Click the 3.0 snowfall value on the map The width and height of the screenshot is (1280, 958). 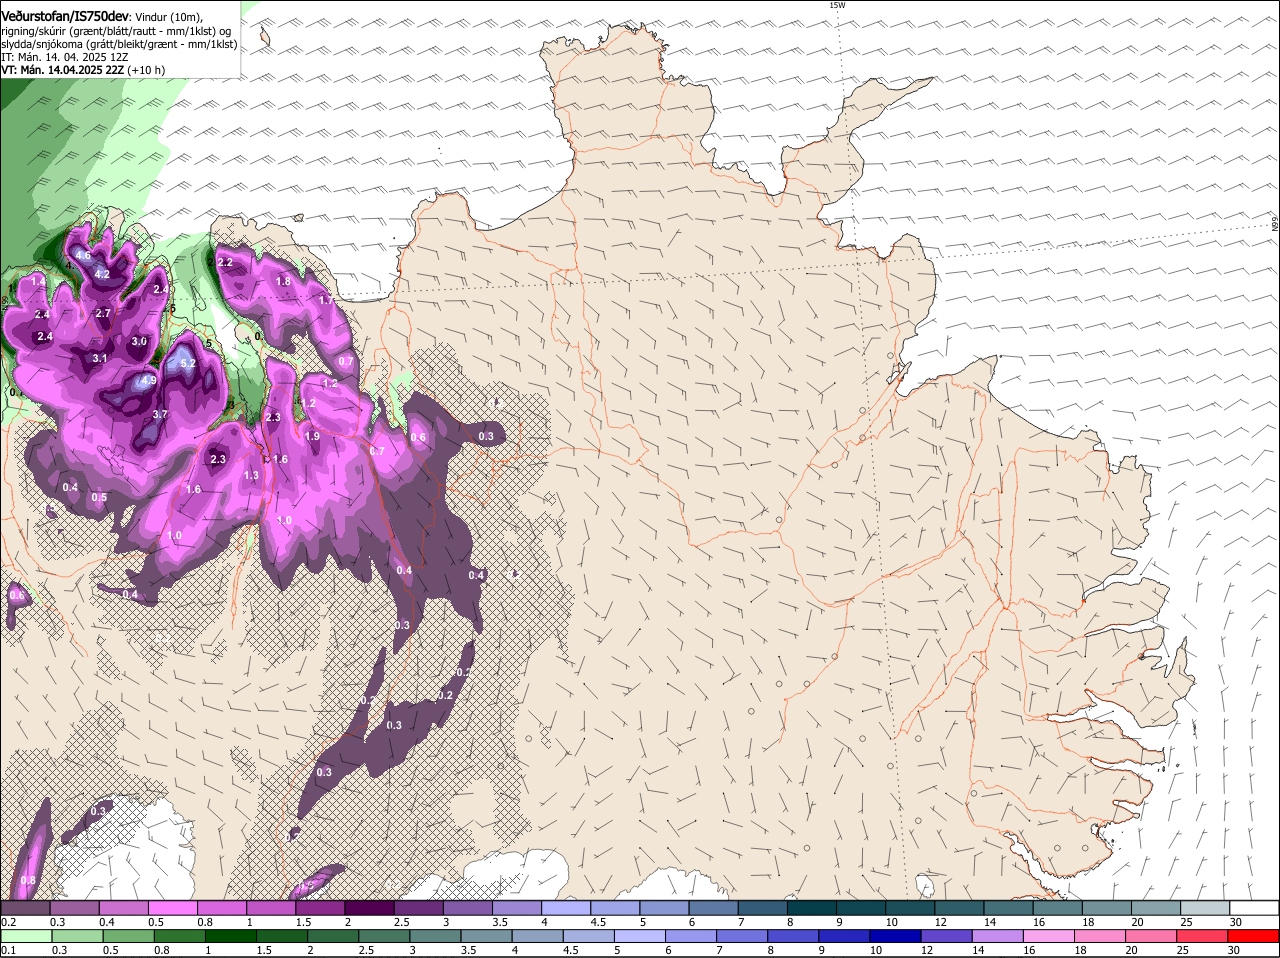pyautogui.click(x=139, y=341)
